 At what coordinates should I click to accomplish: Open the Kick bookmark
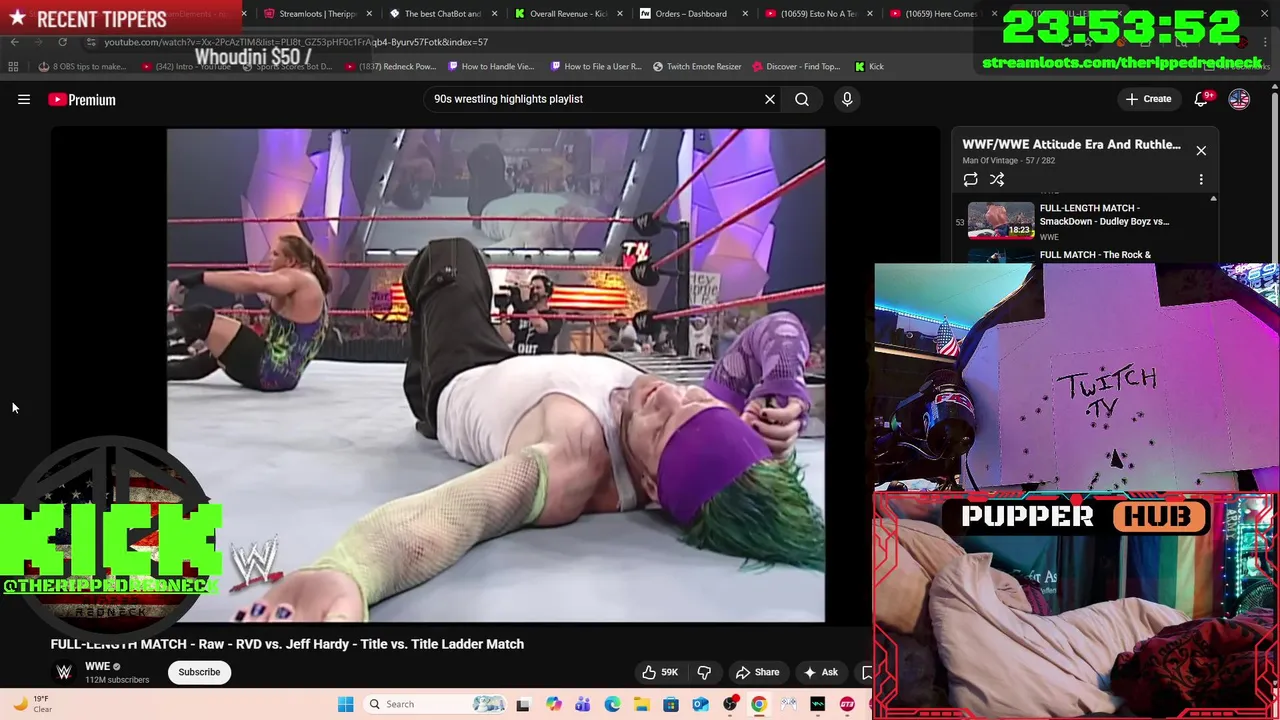(869, 66)
